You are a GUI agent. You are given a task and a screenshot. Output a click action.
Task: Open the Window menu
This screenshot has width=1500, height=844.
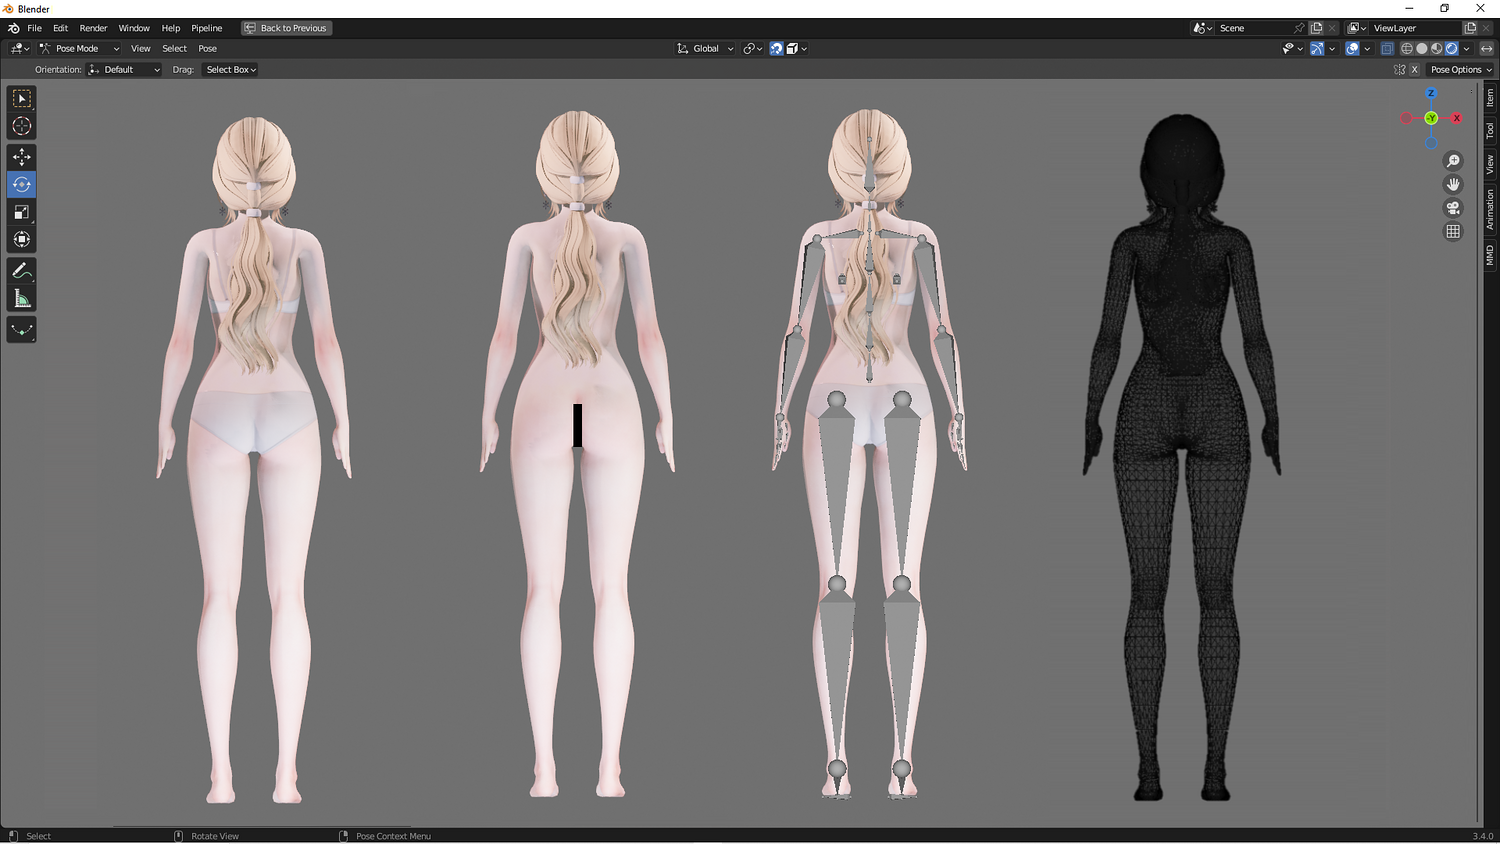point(134,28)
